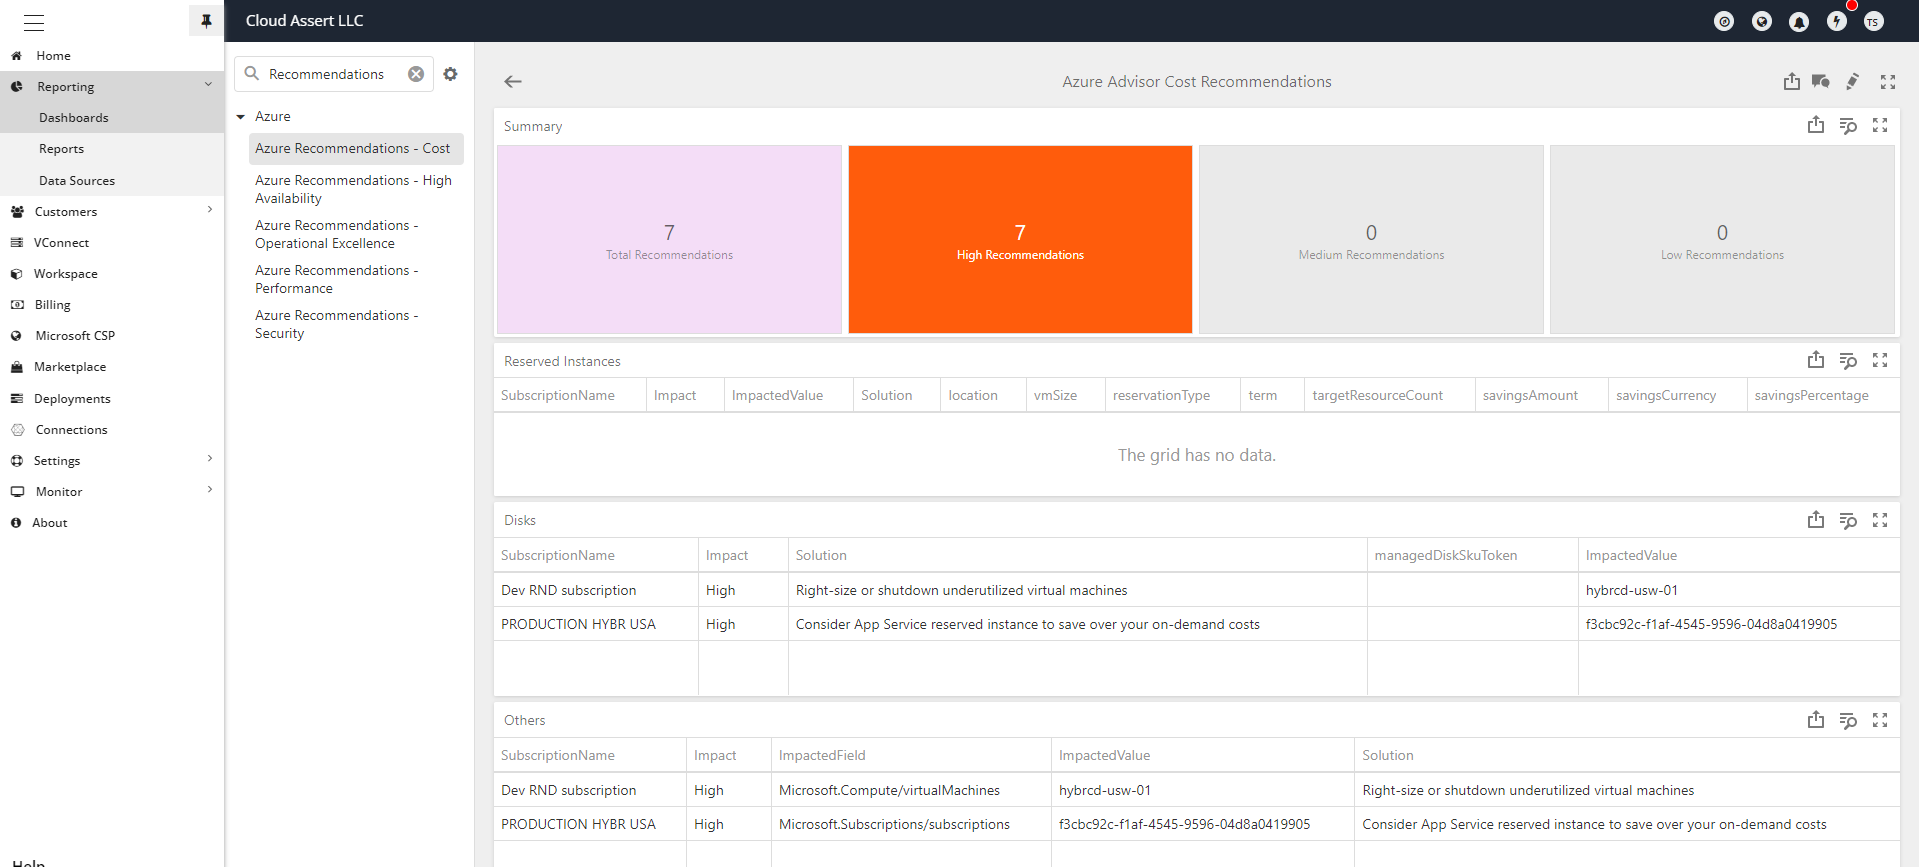This screenshot has height=867, width=1919.
Task: Open filter search in Reserved Instances panel
Action: 1848,361
